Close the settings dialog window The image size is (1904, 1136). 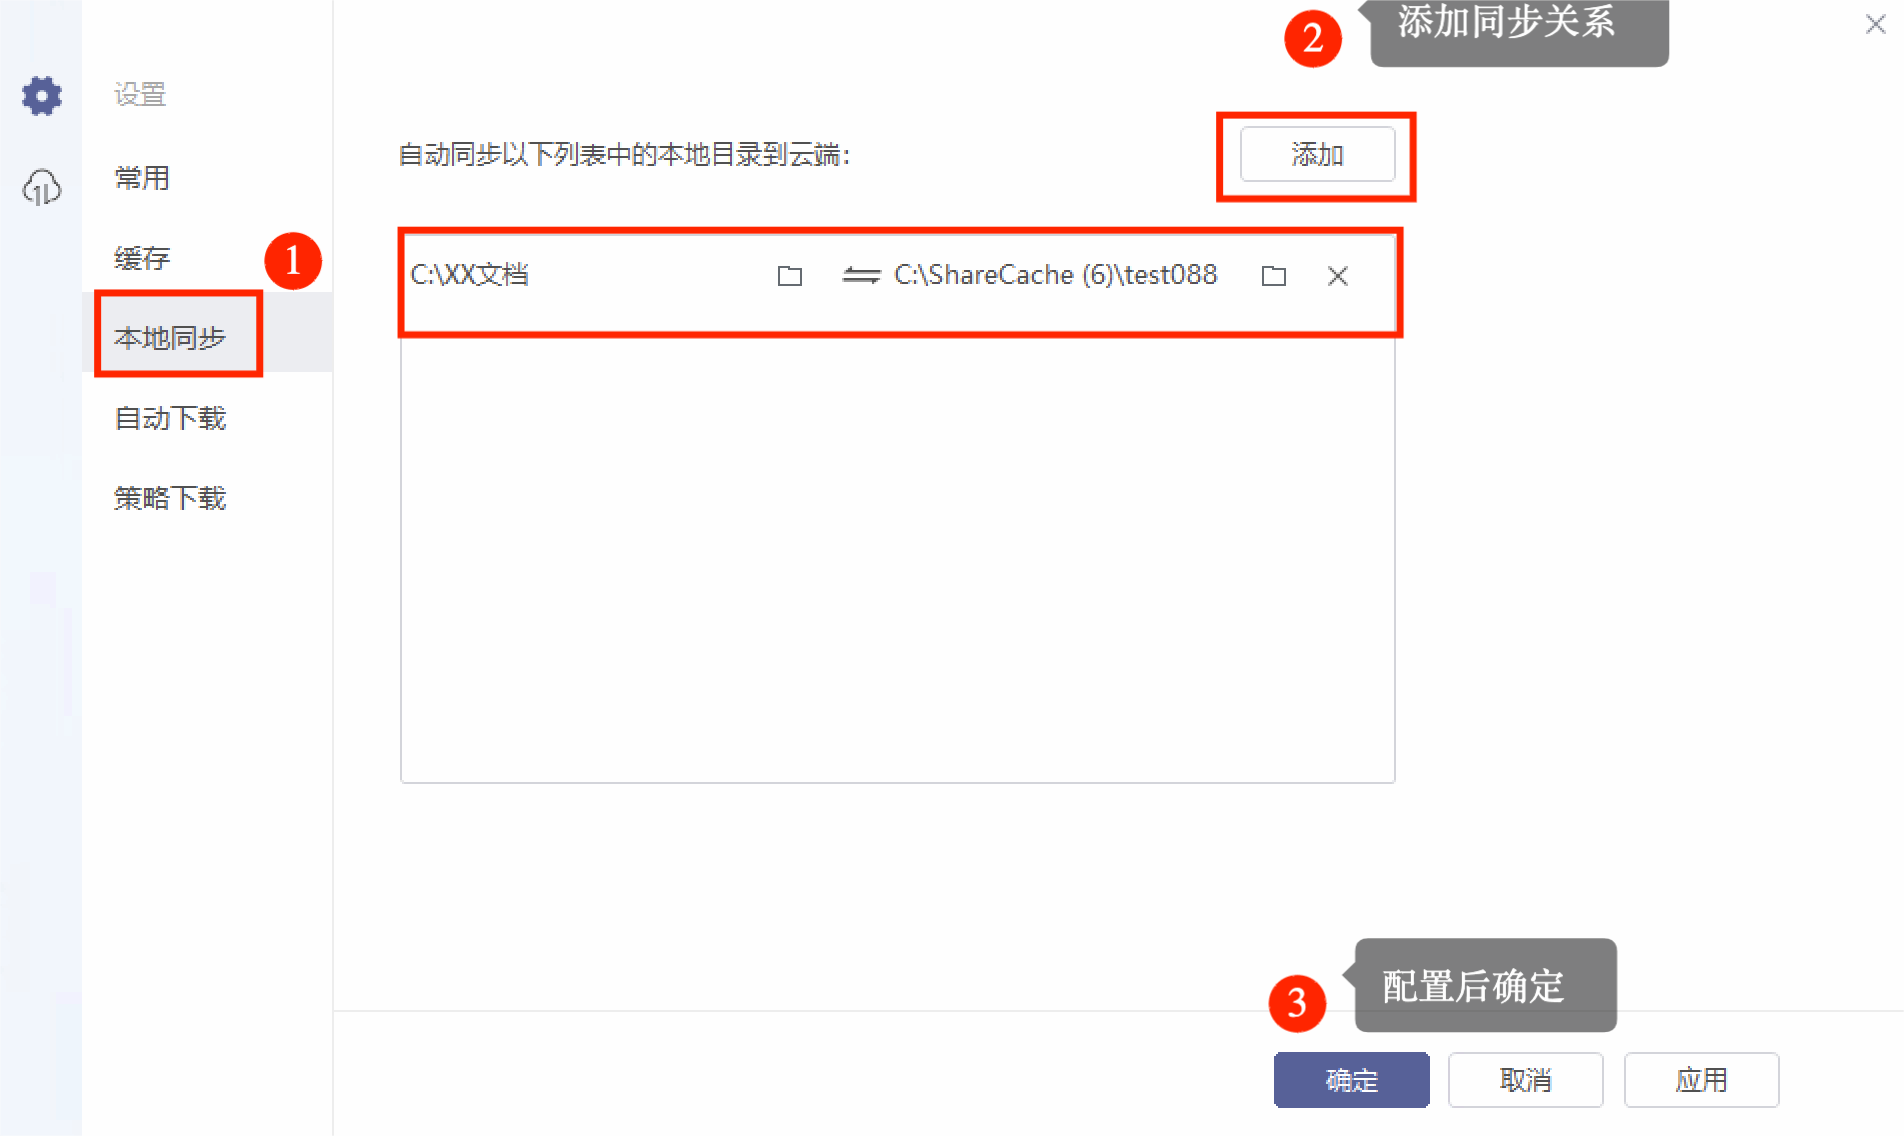(1876, 24)
